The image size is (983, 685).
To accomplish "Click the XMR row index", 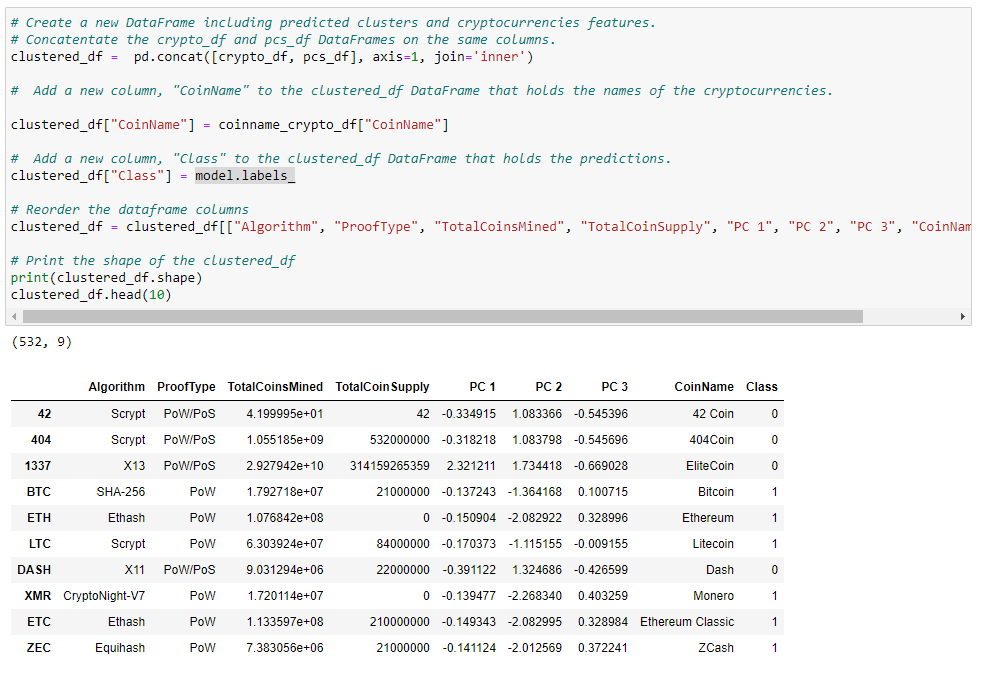I will (x=38, y=596).
